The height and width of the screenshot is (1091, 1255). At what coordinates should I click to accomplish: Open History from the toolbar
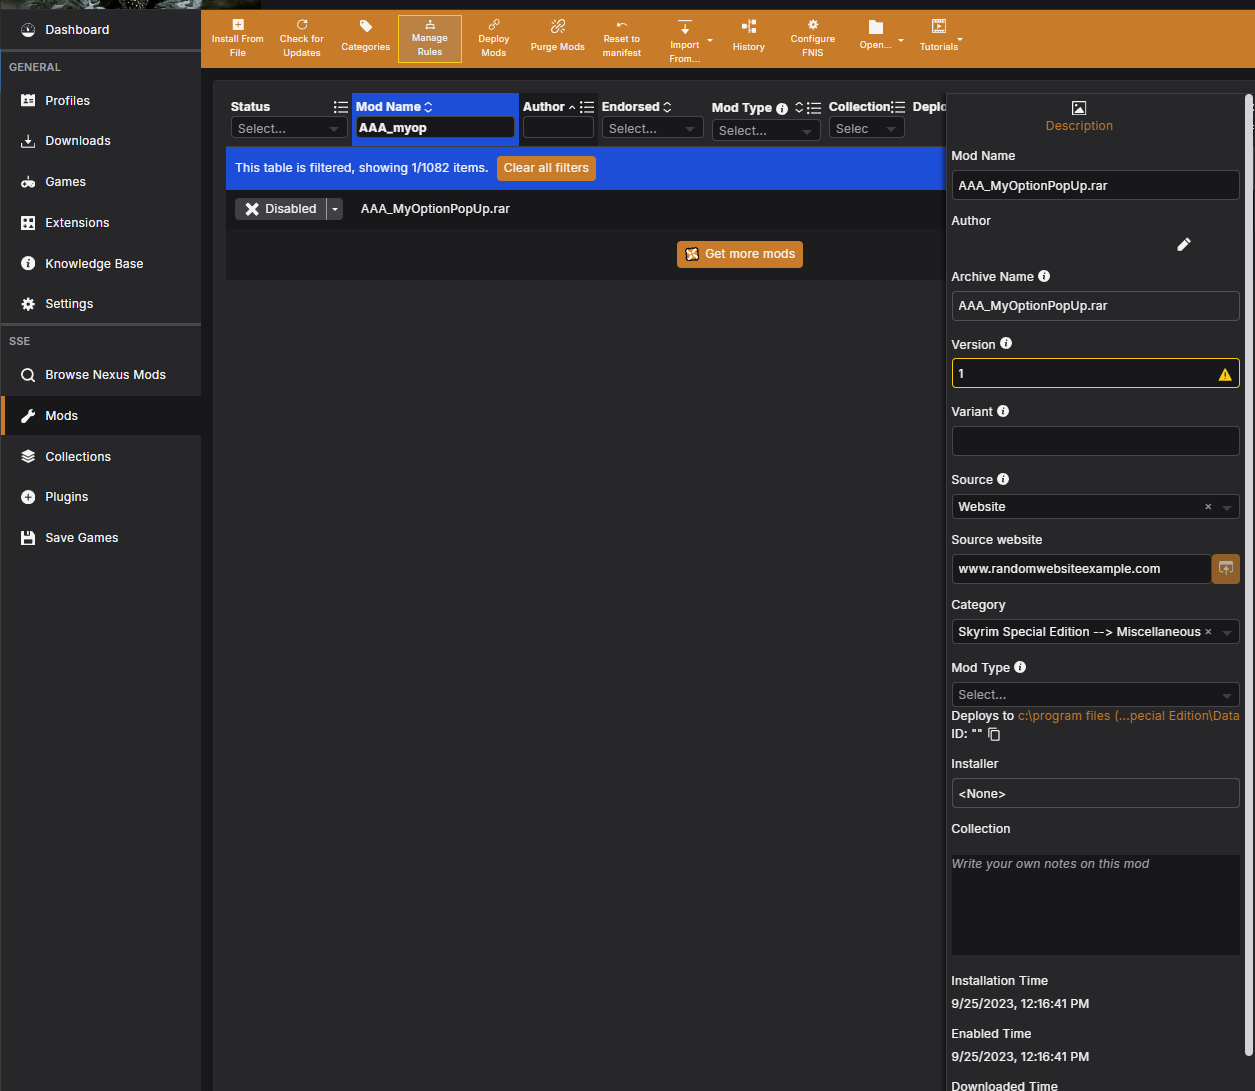(x=748, y=27)
